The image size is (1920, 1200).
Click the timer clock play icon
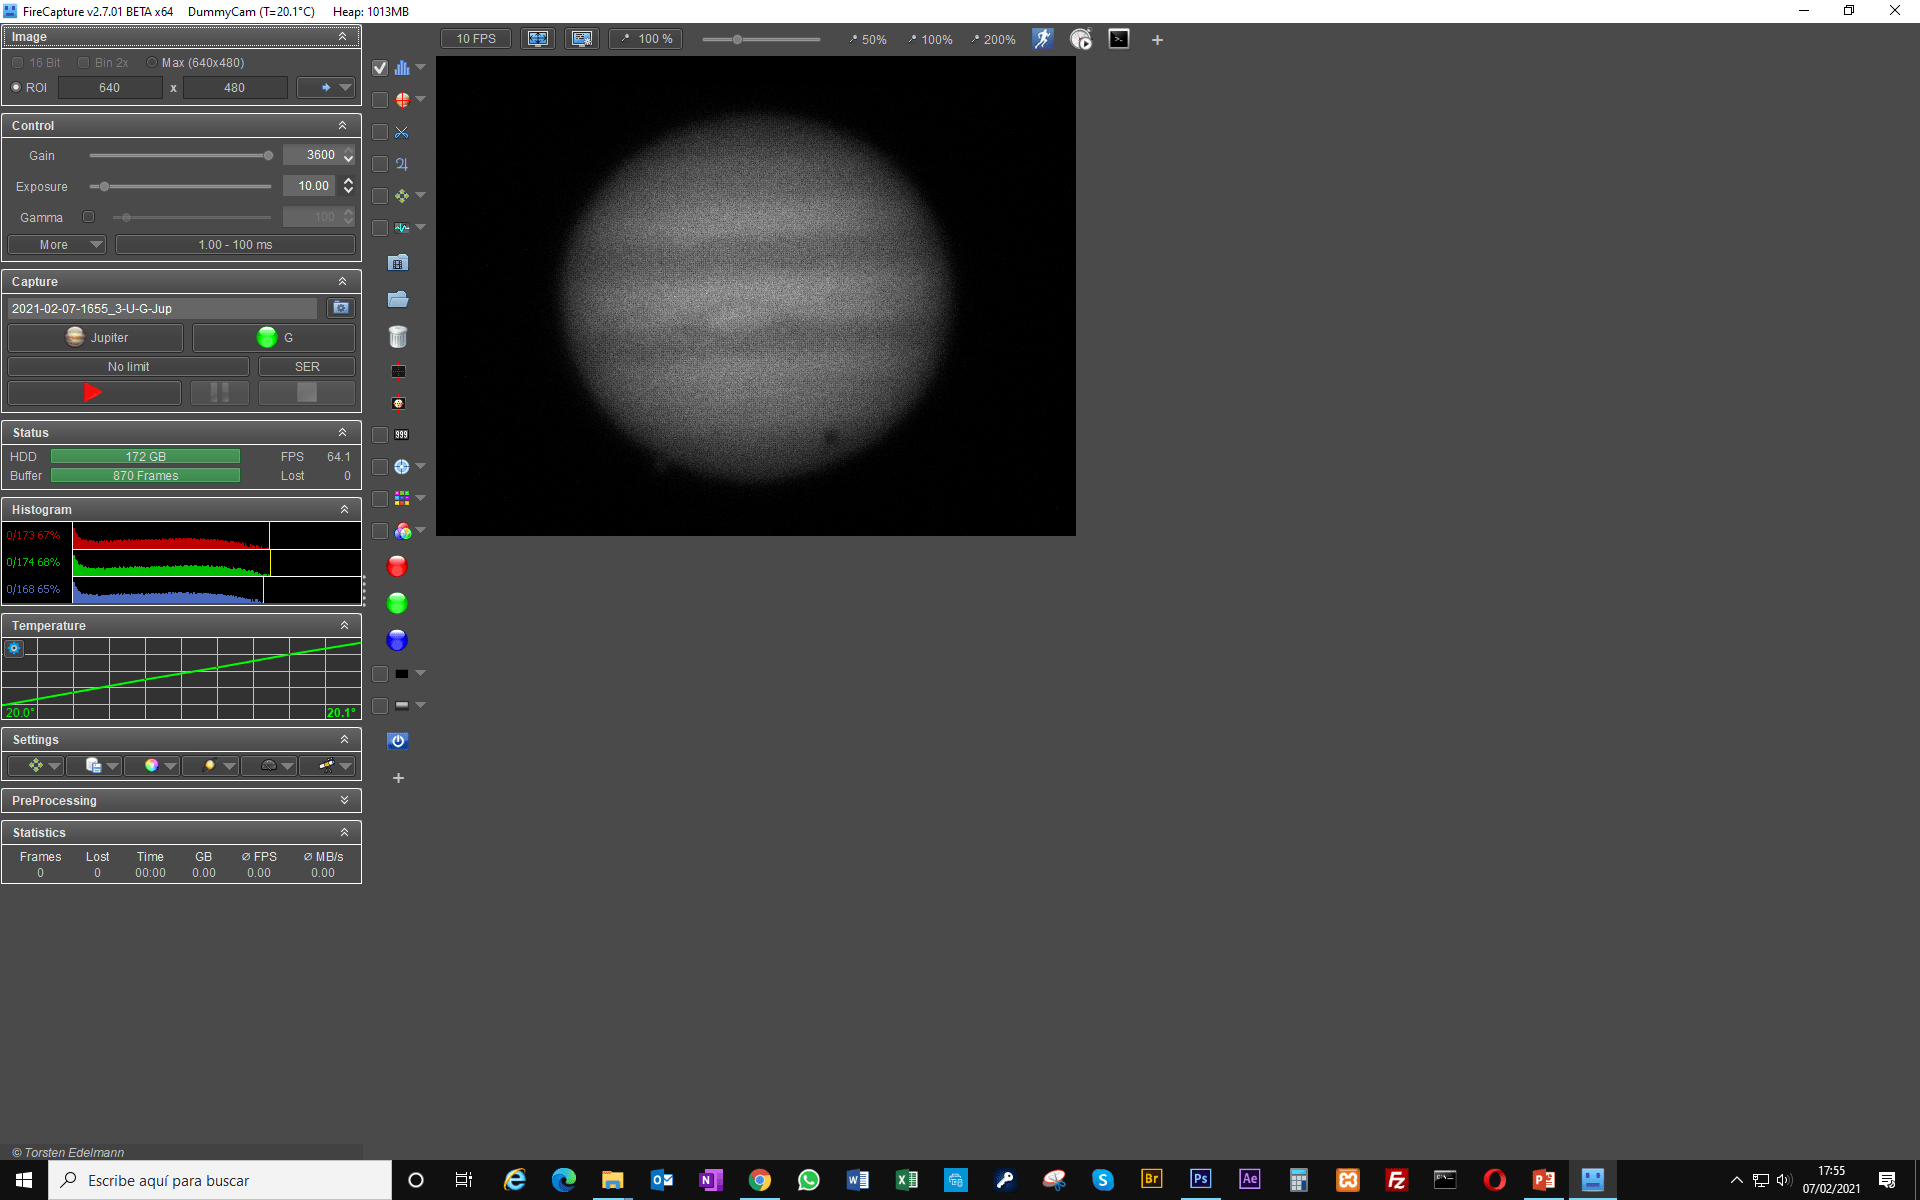coord(1081,39)
